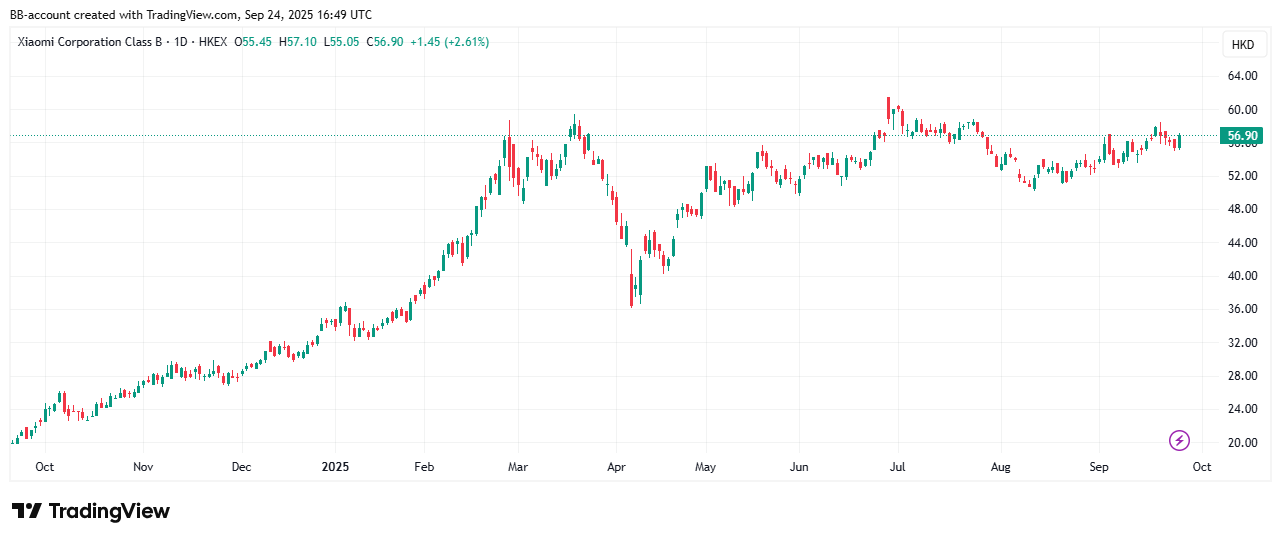Click the open value O55.45
Viewport: 1281px width, 541px height.
[x=254, y=42]
